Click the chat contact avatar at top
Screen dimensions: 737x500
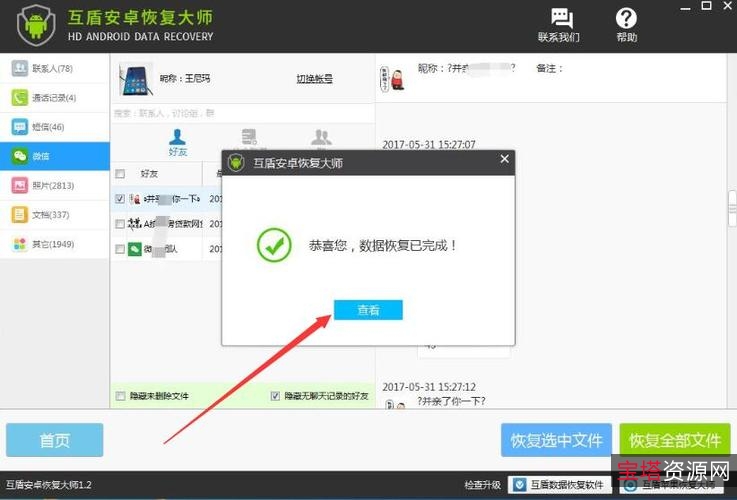392,78
